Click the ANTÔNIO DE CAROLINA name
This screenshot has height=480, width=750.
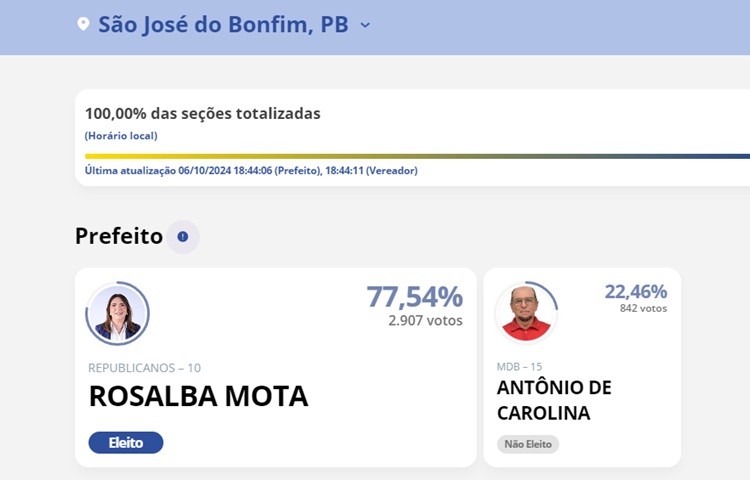point(554,400)
